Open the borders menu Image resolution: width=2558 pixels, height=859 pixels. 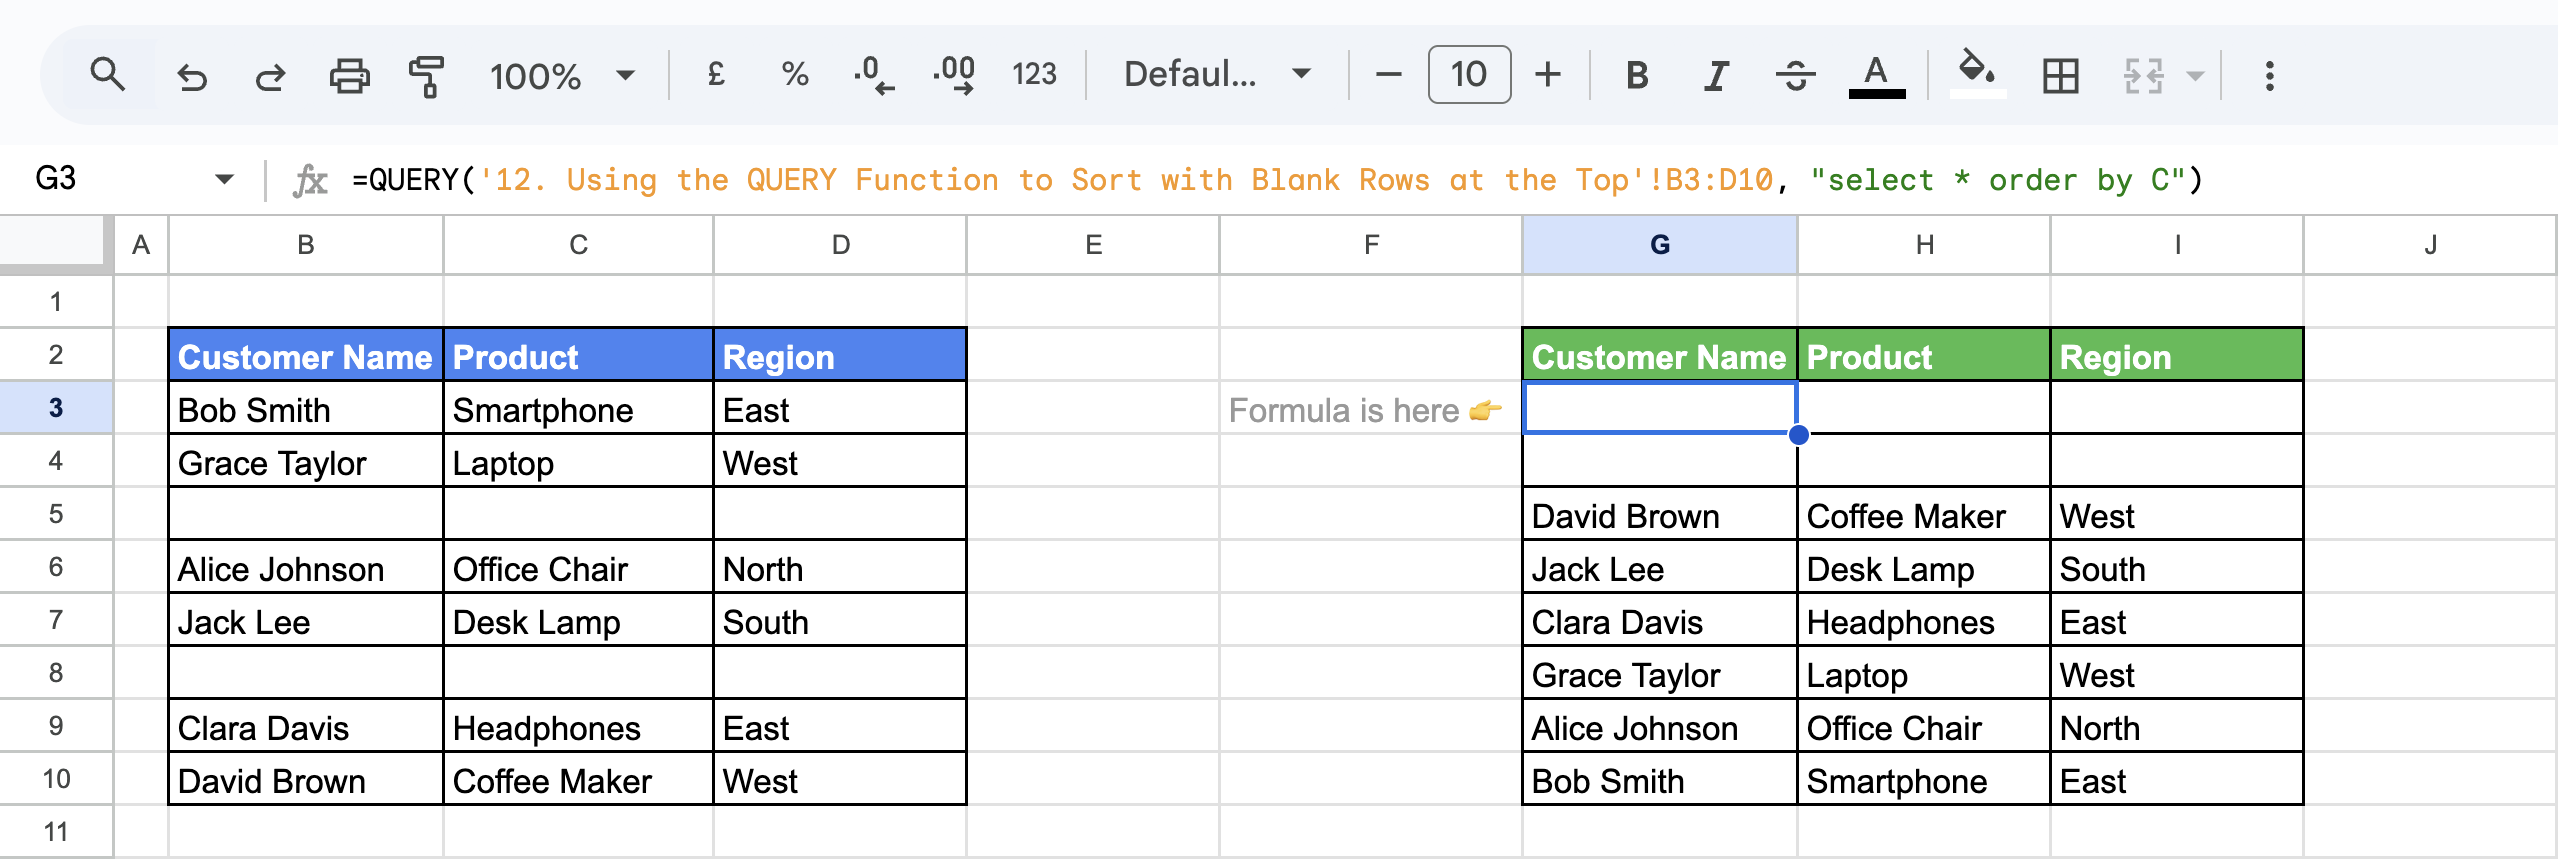(x=2060, y=76)
